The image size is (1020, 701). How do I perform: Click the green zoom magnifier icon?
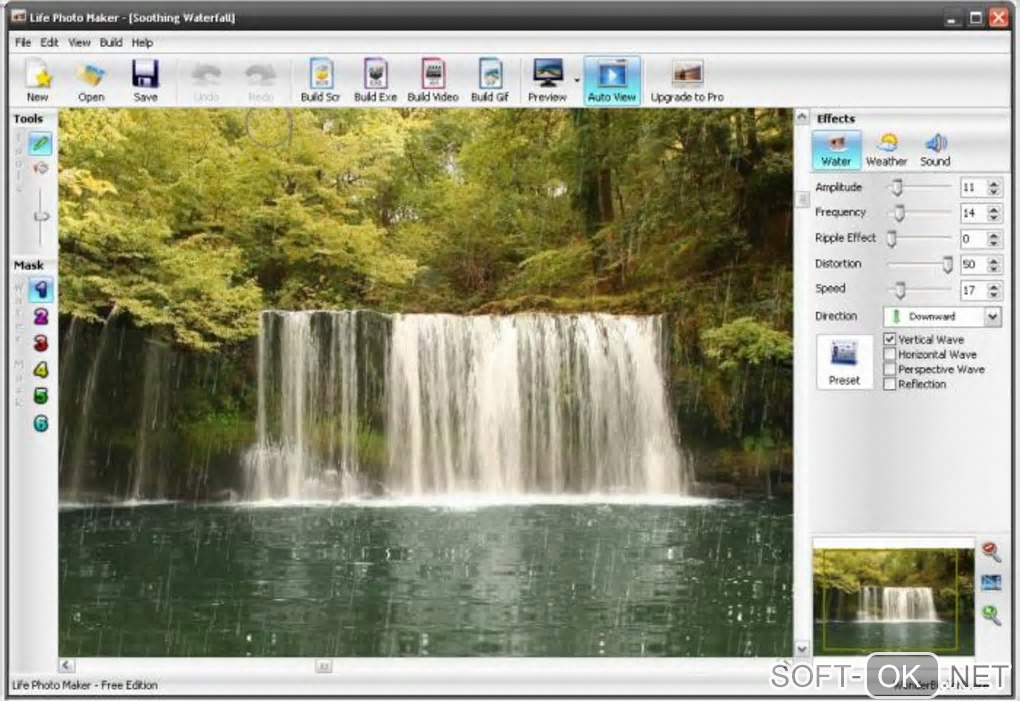coord(991,615)
